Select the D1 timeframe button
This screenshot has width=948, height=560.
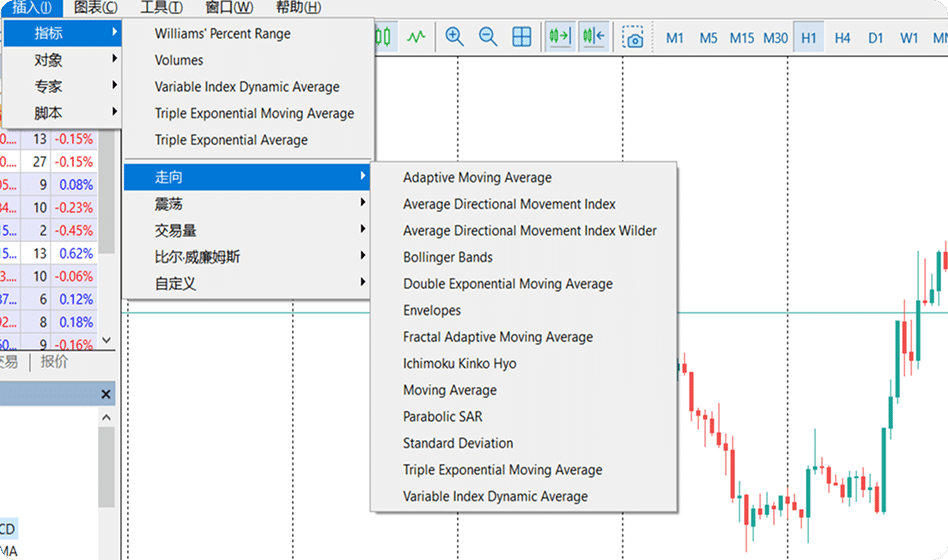[x=876, y=38]
